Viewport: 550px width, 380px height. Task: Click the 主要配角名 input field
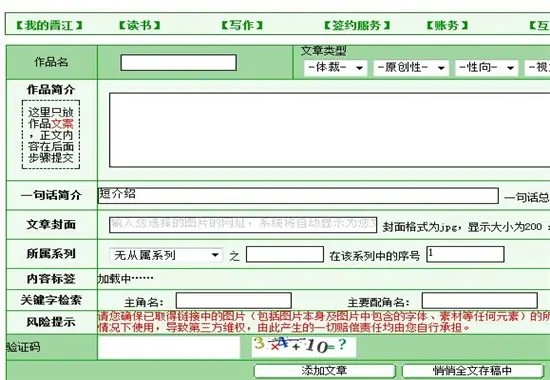pyautogui.click(x=479, y=301)
